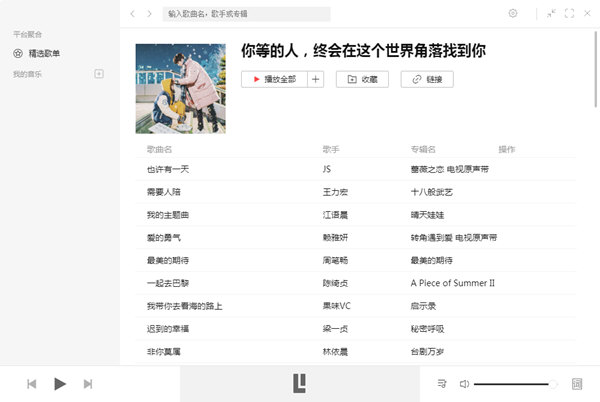Open artist 梁一贞
The width and height of the screenshot is (600, 402).
pos(335,329)
